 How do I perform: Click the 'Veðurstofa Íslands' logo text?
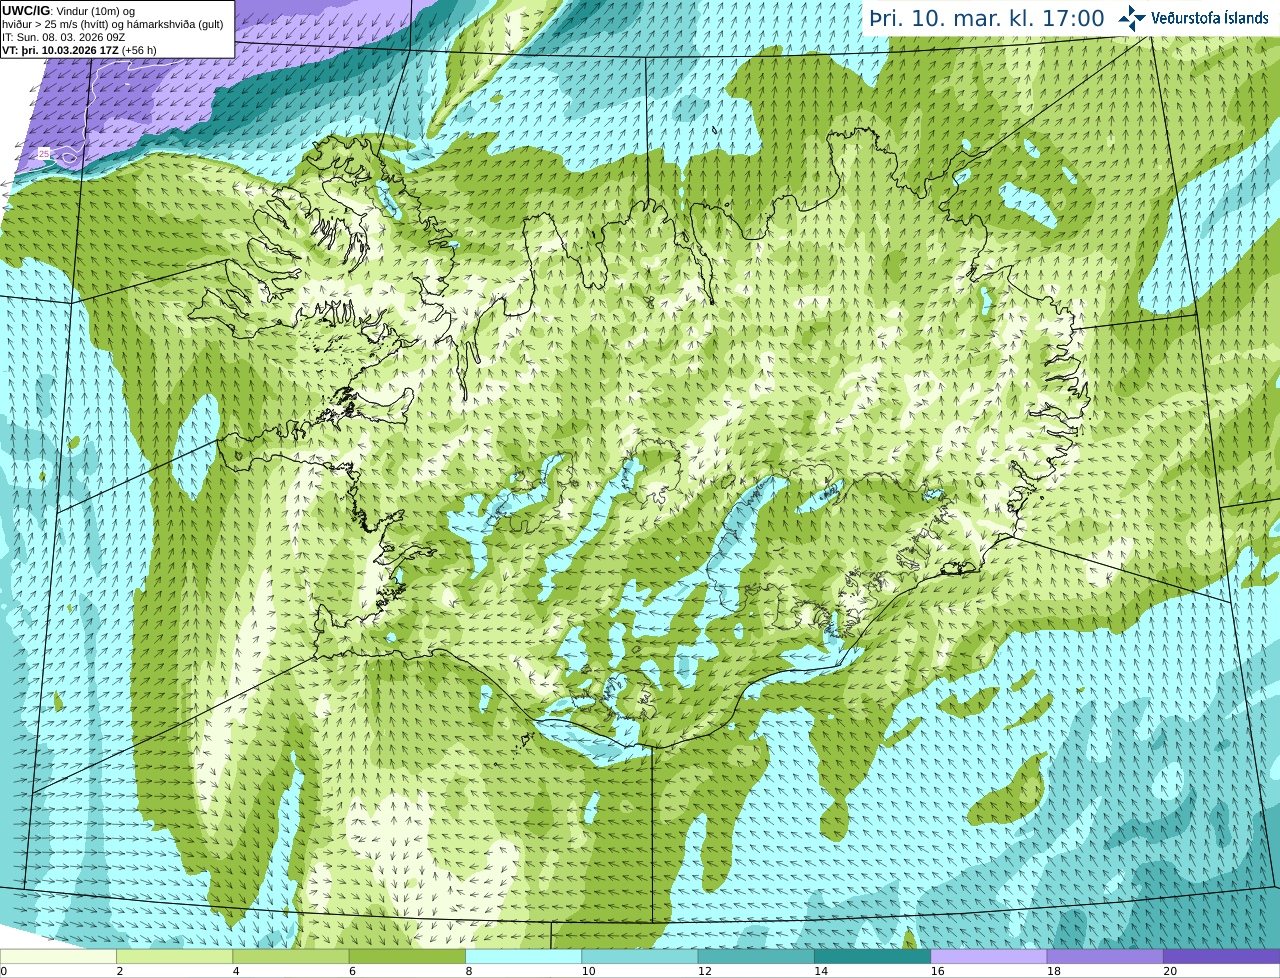coord(1210,18)
